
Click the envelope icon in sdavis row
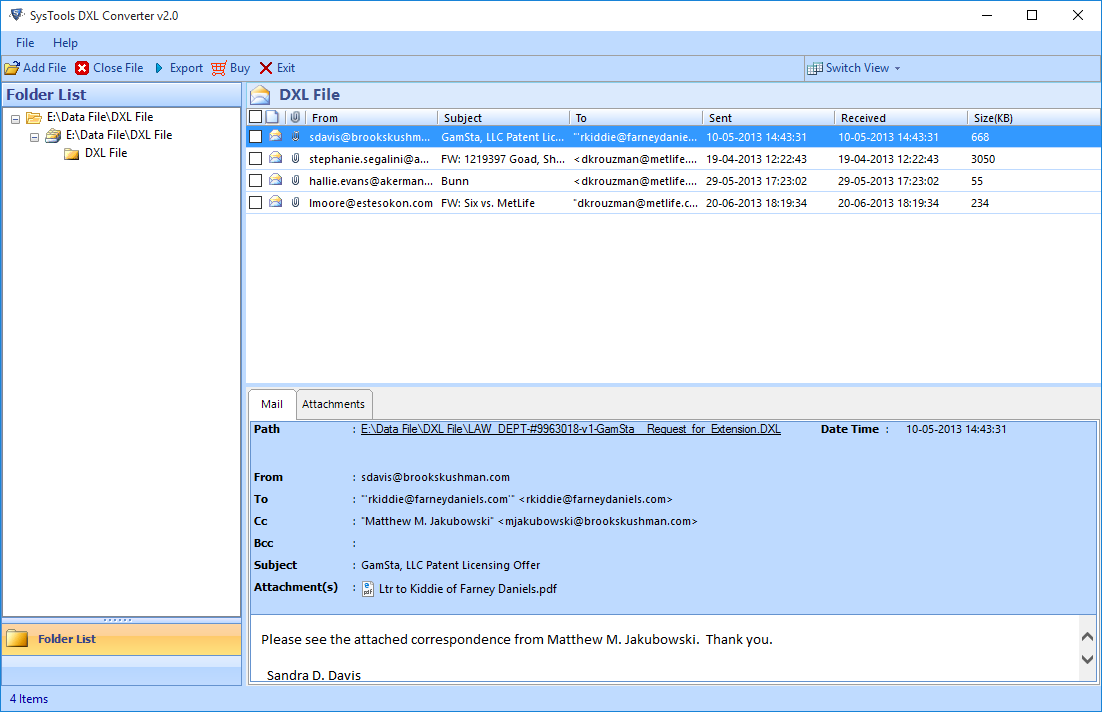coord(276,136)
